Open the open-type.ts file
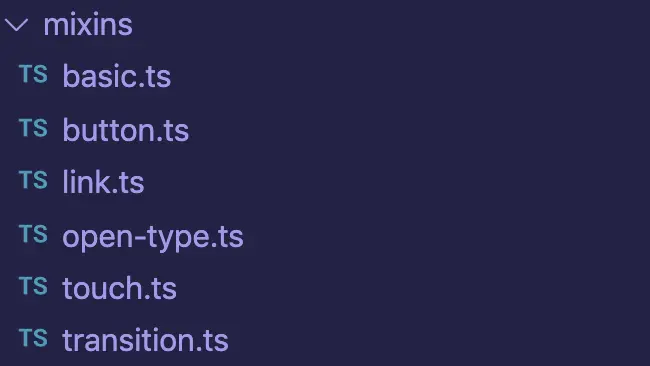650x366 pixels. [153, 238]
